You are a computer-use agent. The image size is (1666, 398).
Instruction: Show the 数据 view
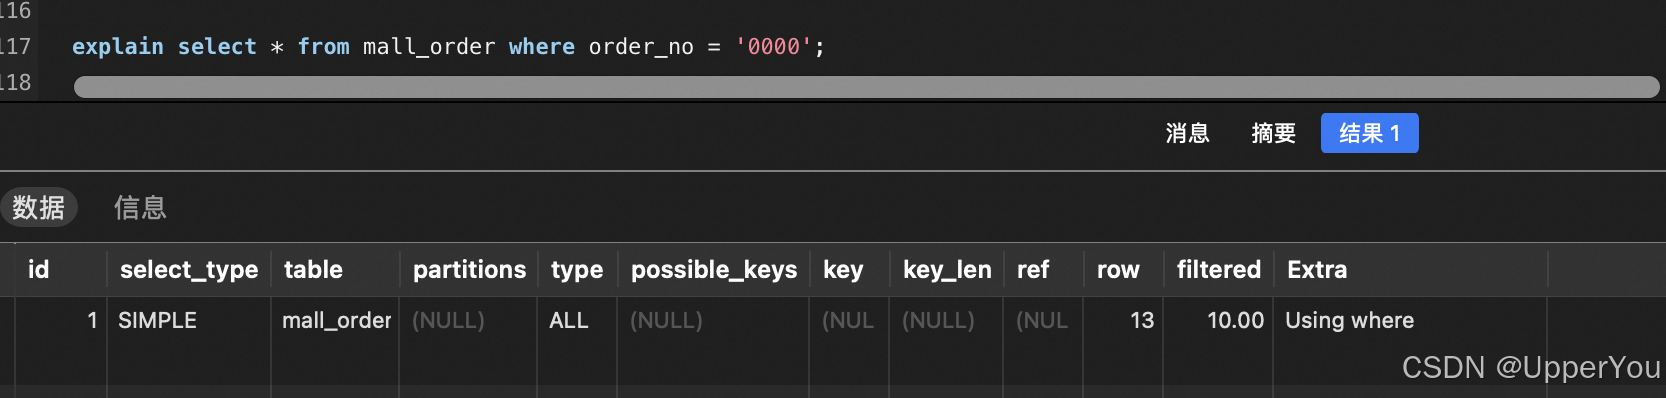[x=39, y=207]
